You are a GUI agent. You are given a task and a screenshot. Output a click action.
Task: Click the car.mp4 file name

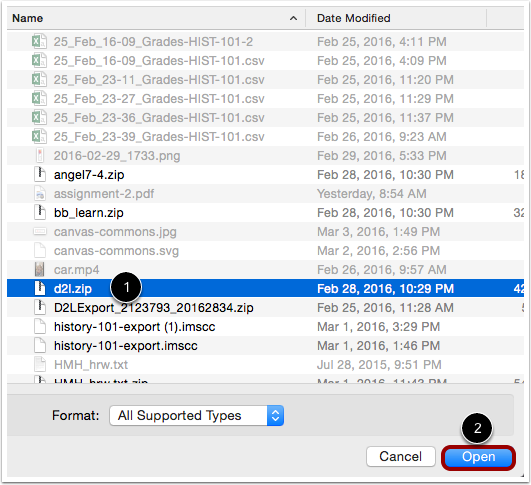click(77, 270)
